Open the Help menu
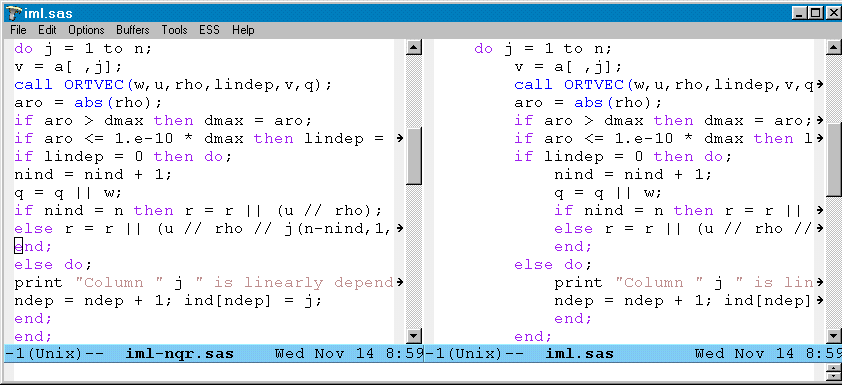Viewport: 842px width, 385px height. [x=243, y=30]
